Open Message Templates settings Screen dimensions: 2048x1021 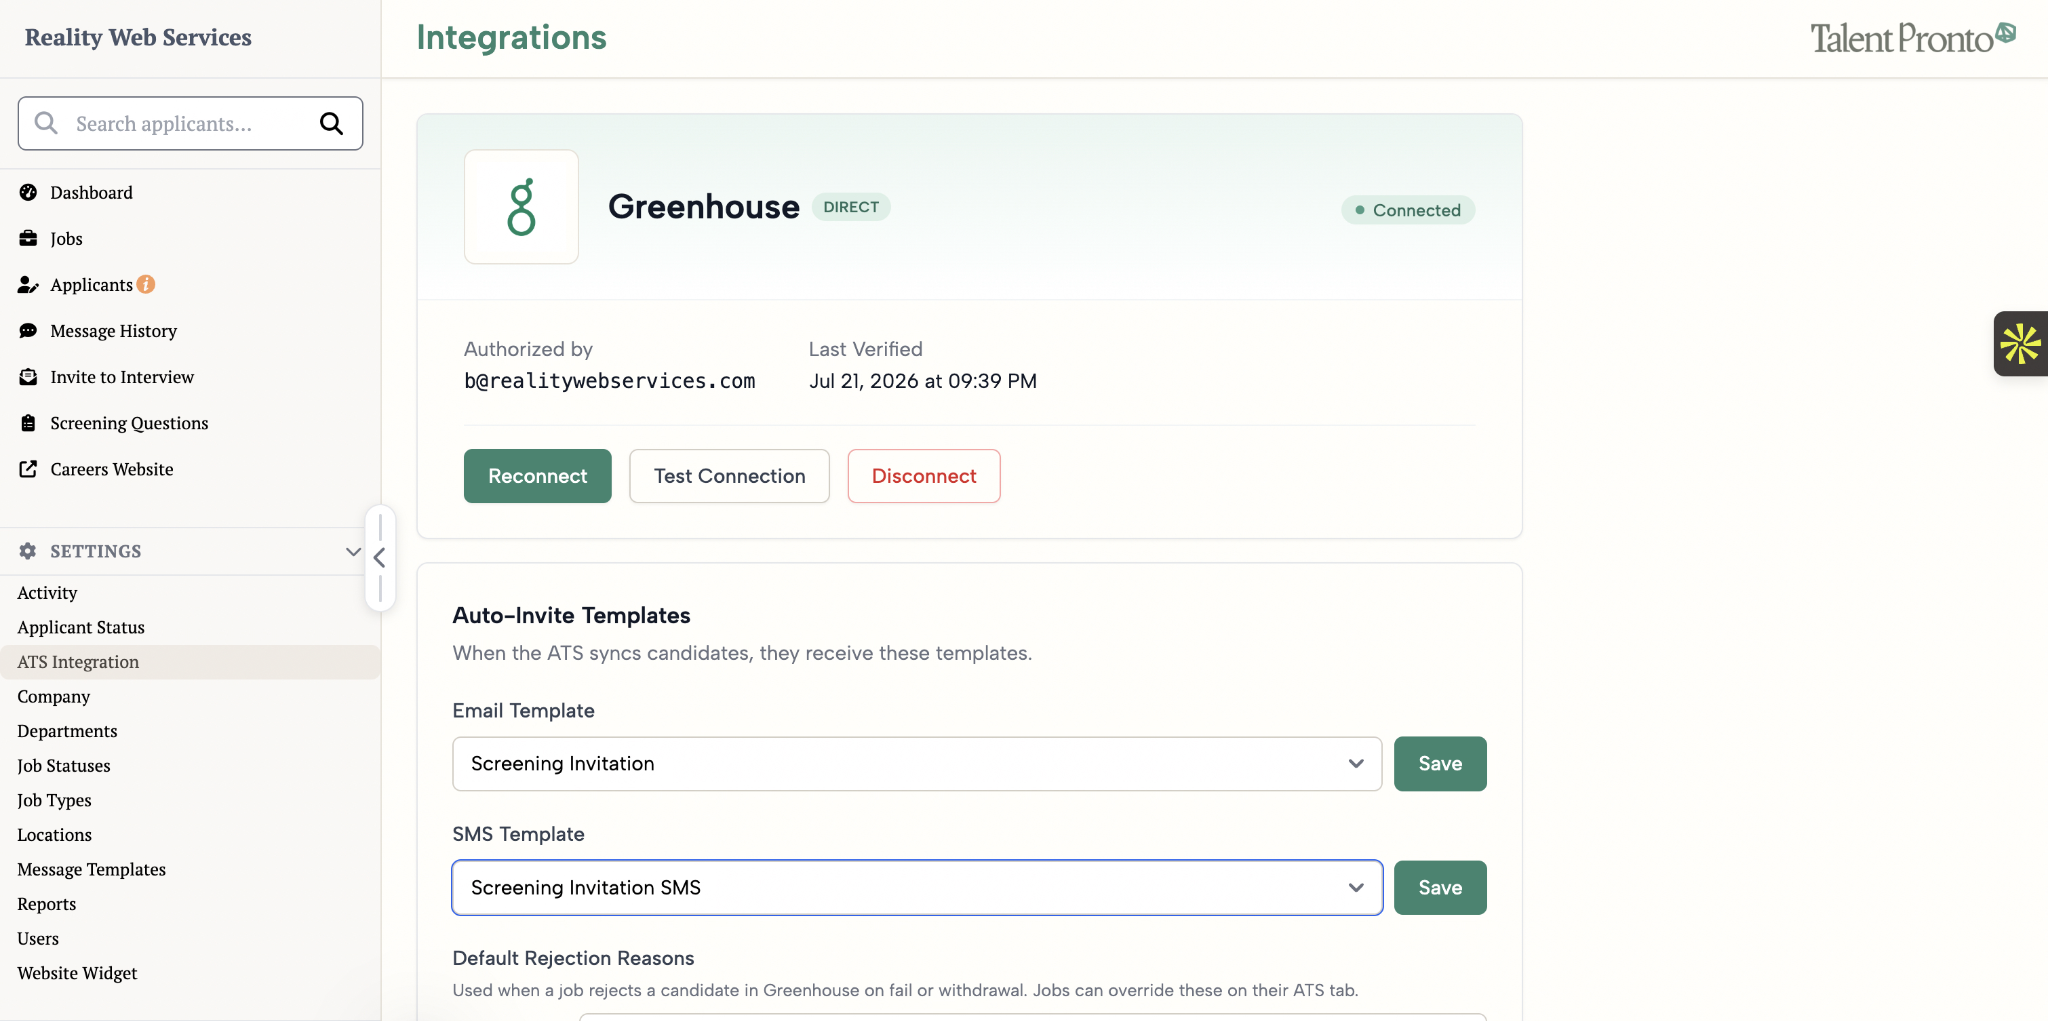tap(91, 870)
